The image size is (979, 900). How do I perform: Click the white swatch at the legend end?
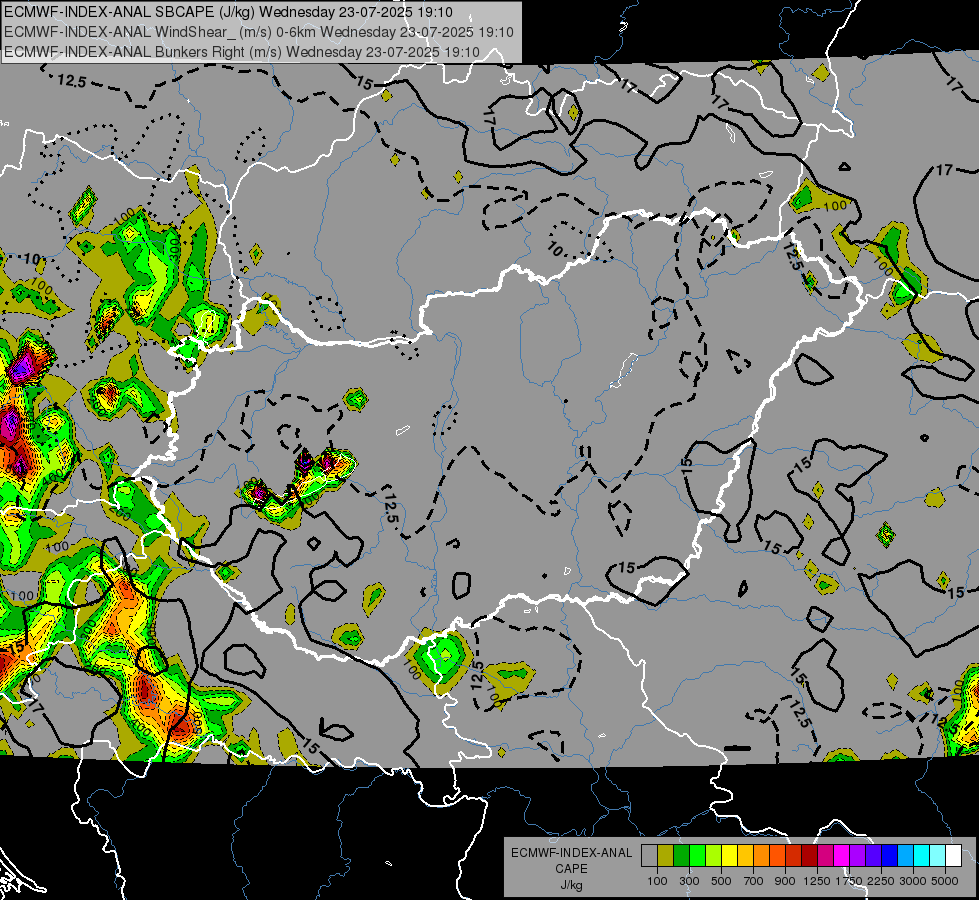(x=953, y=856)
